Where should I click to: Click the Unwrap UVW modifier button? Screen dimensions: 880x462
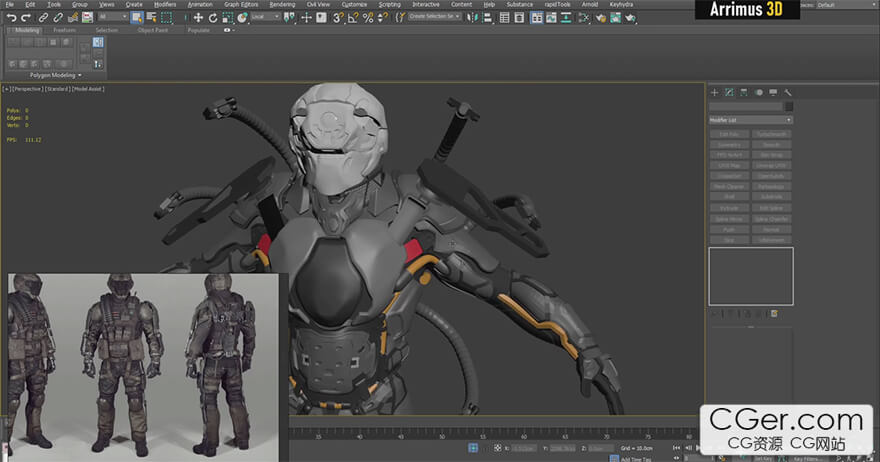click(771, 166)
